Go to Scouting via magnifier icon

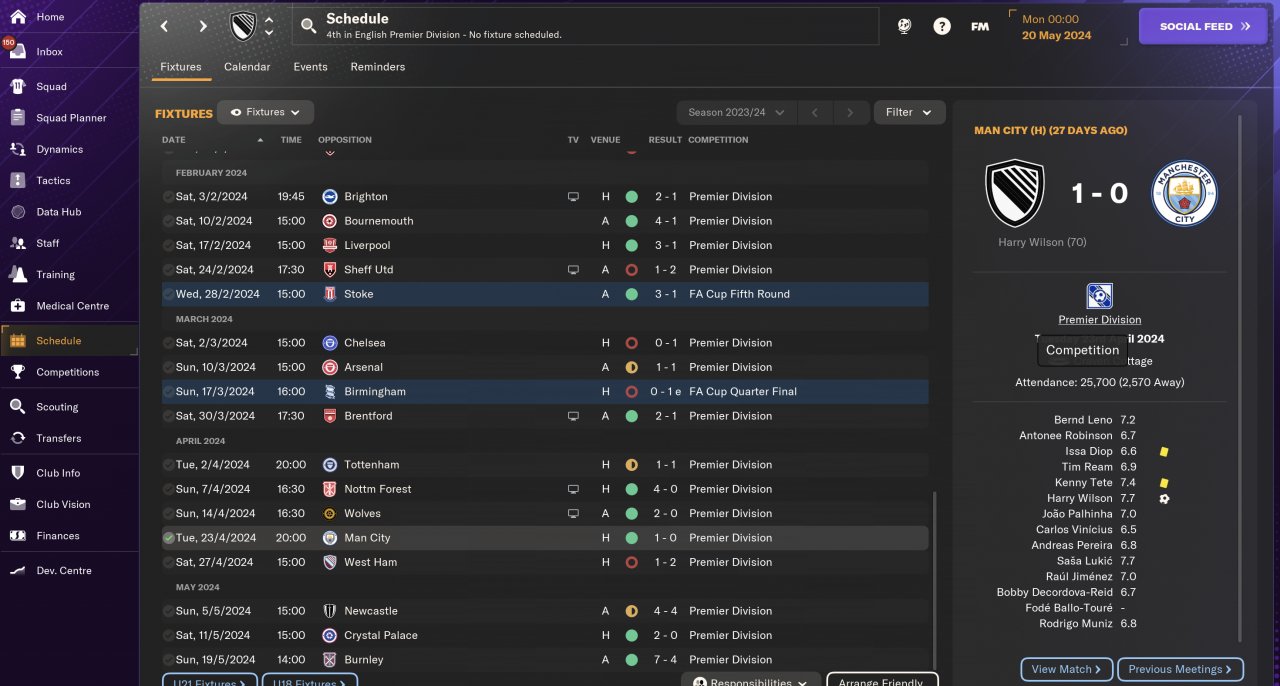18,407
